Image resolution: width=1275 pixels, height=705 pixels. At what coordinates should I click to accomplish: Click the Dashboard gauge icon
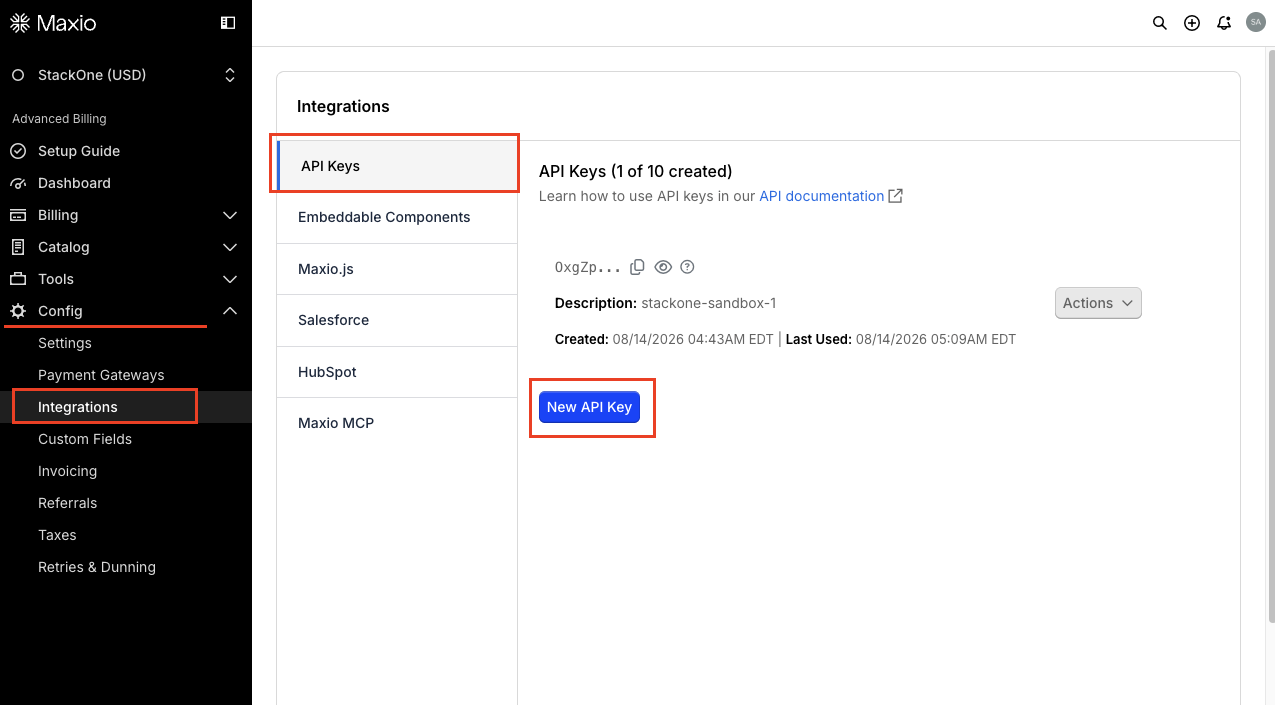(18, 183)
